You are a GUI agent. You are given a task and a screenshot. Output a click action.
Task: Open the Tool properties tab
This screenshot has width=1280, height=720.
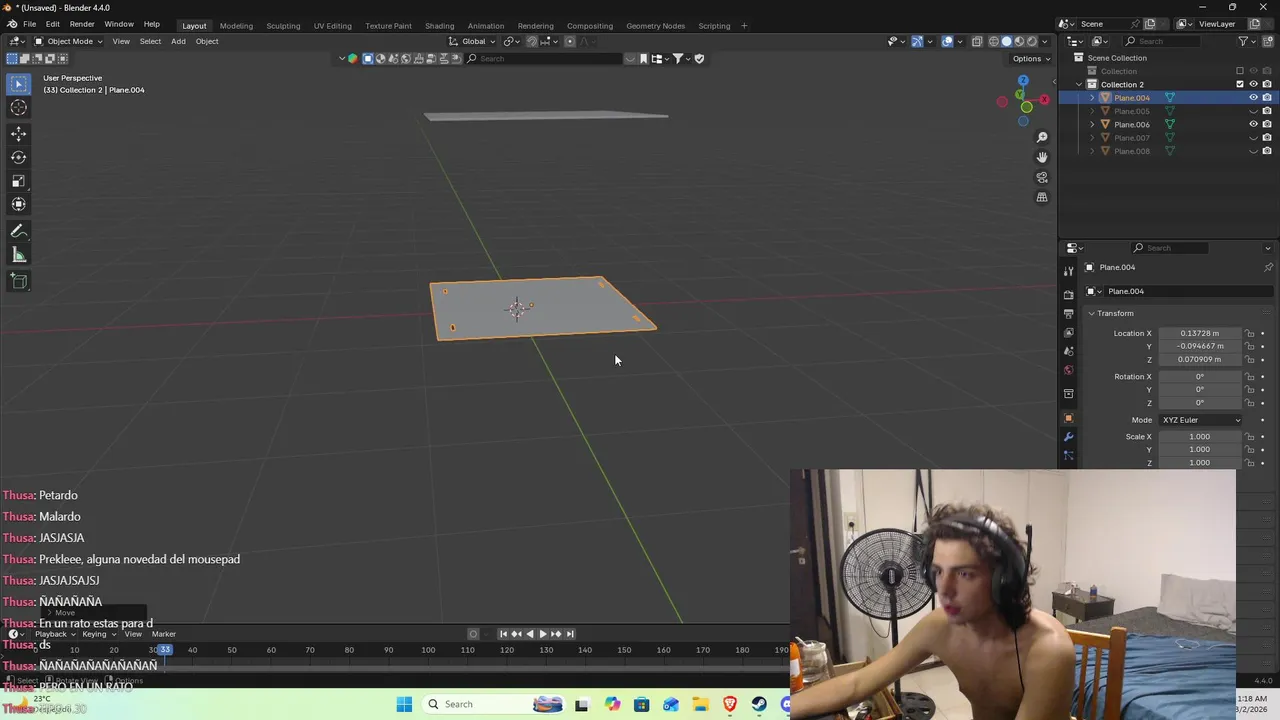pos(1068,271)
